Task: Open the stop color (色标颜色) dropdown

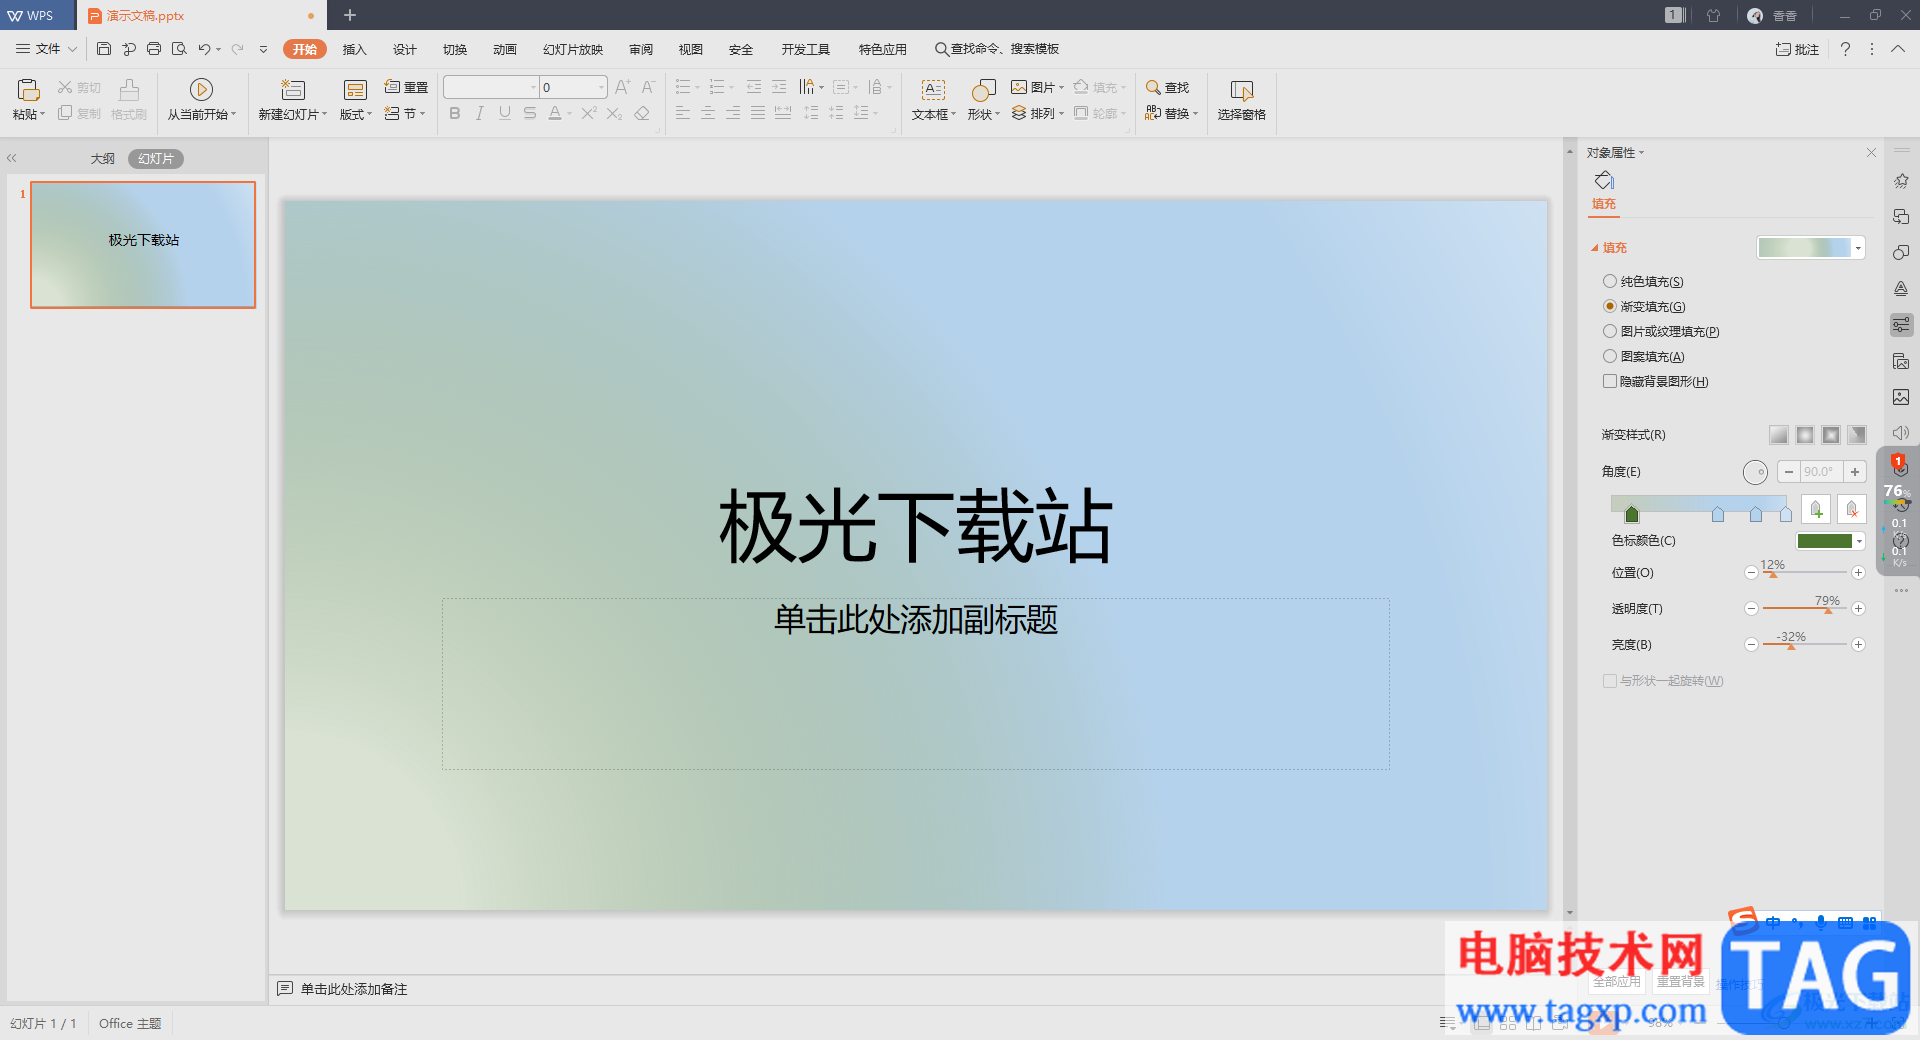Action: tap(1859, 541)
